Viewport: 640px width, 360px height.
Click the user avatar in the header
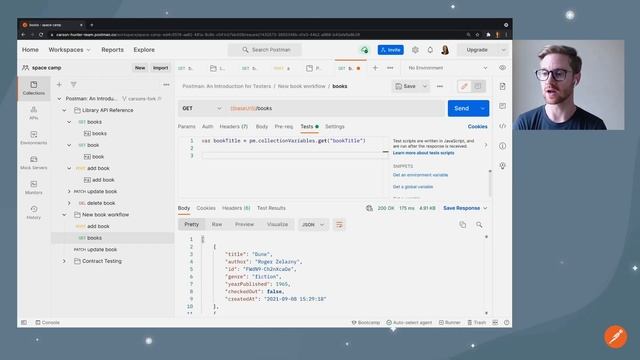click(x=445, y=50)
